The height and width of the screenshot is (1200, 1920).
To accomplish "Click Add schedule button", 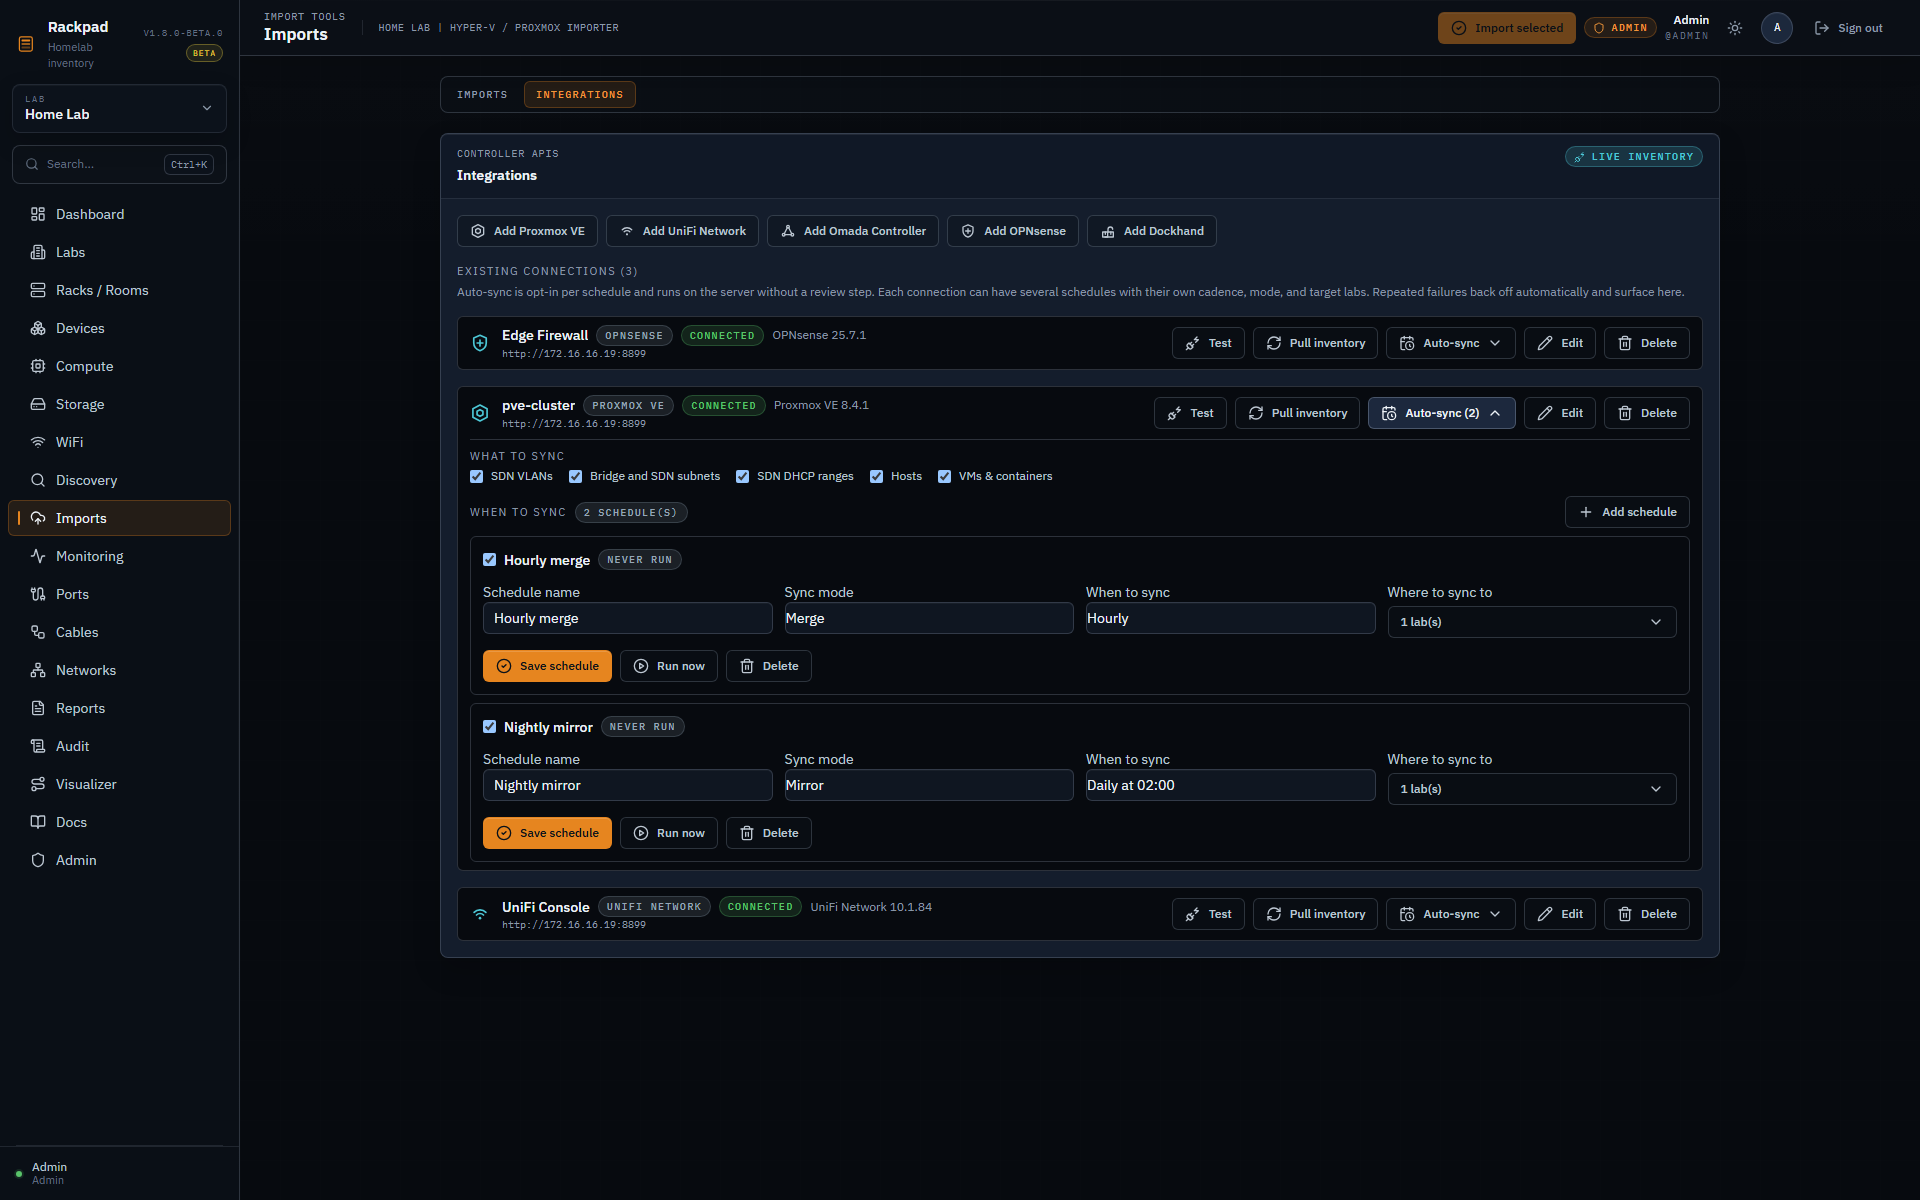I will point(1627,512).
